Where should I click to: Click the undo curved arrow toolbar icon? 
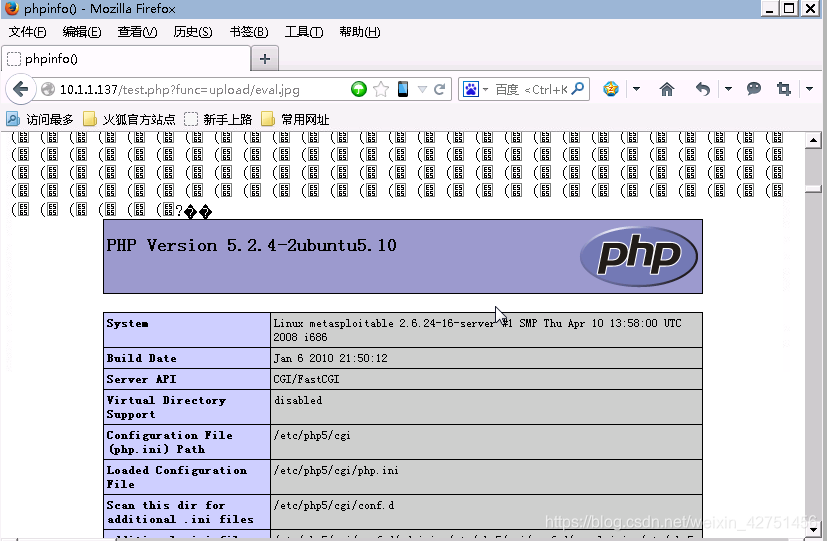pos(703,89)
